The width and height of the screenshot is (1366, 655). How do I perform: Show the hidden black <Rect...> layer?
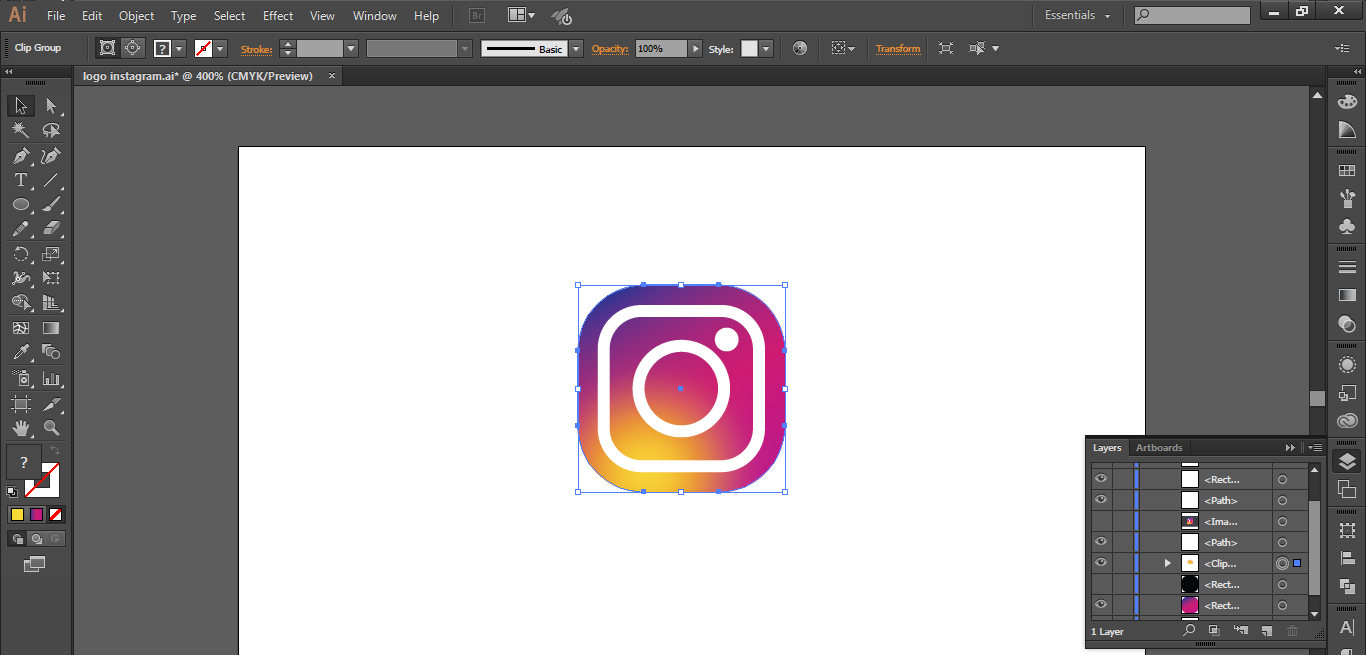point(1101,584)
